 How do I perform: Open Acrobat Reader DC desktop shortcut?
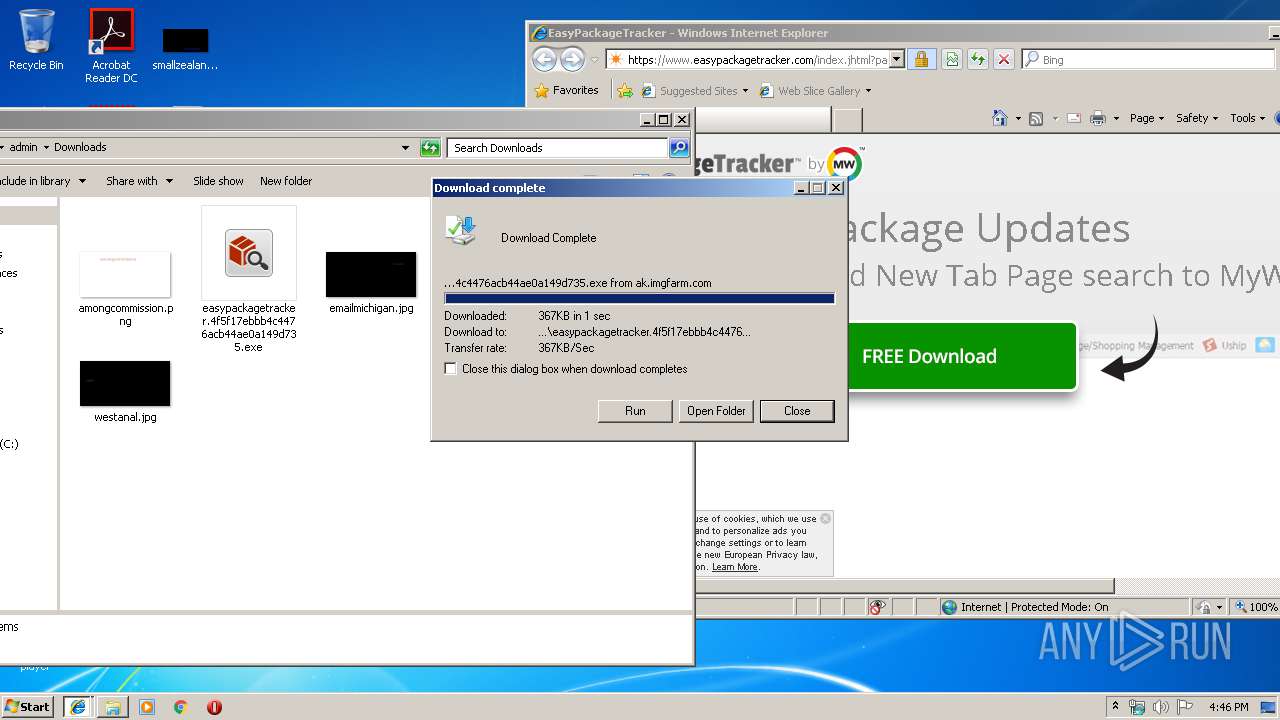pos(111,45)
